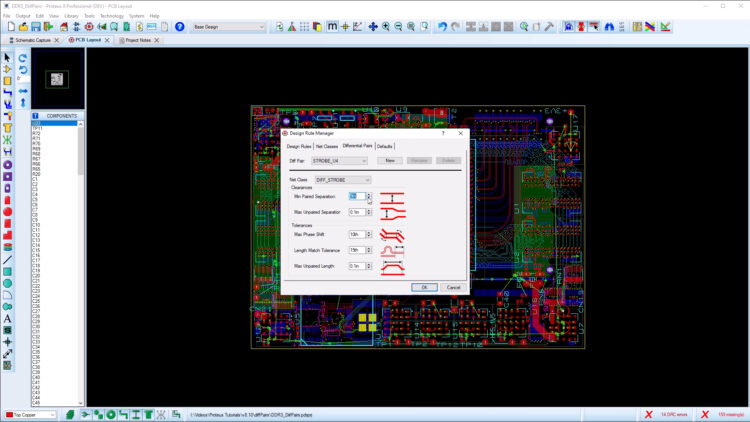Select the text 'A' tool in sidebar

pyautogui.click(x=8, y=319)
